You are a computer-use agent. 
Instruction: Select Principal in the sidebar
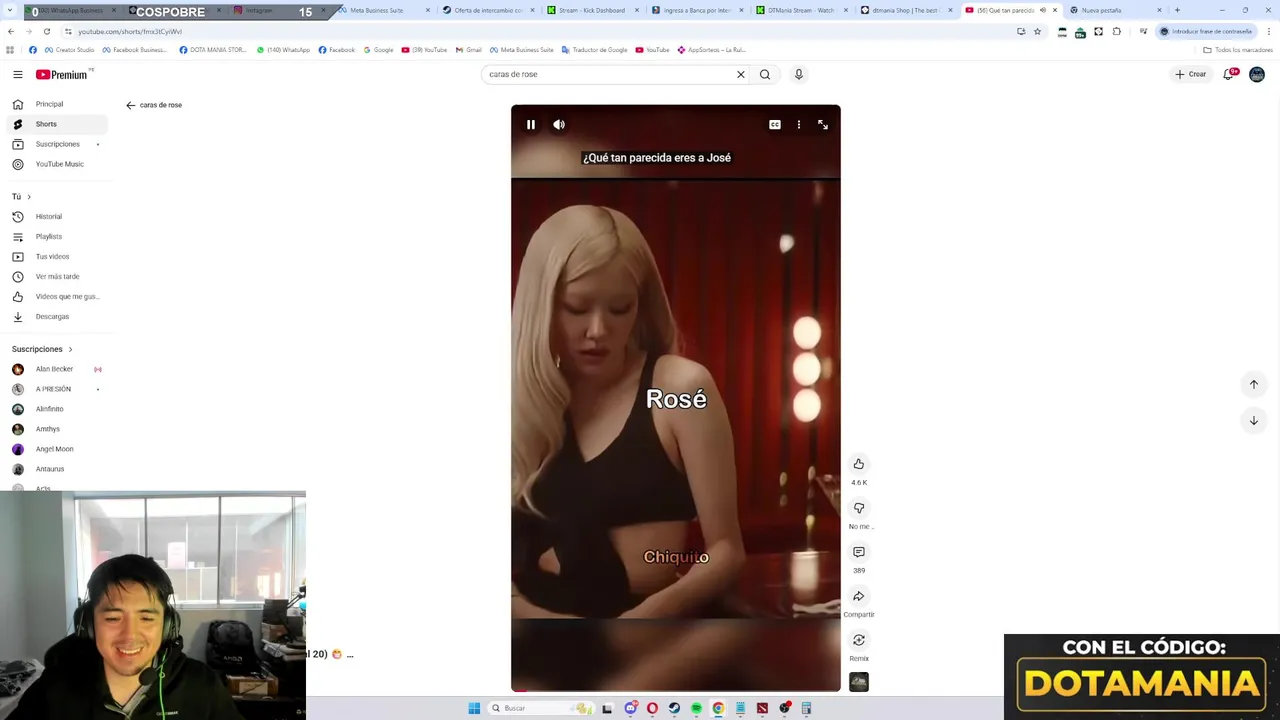tap(56, 104)
